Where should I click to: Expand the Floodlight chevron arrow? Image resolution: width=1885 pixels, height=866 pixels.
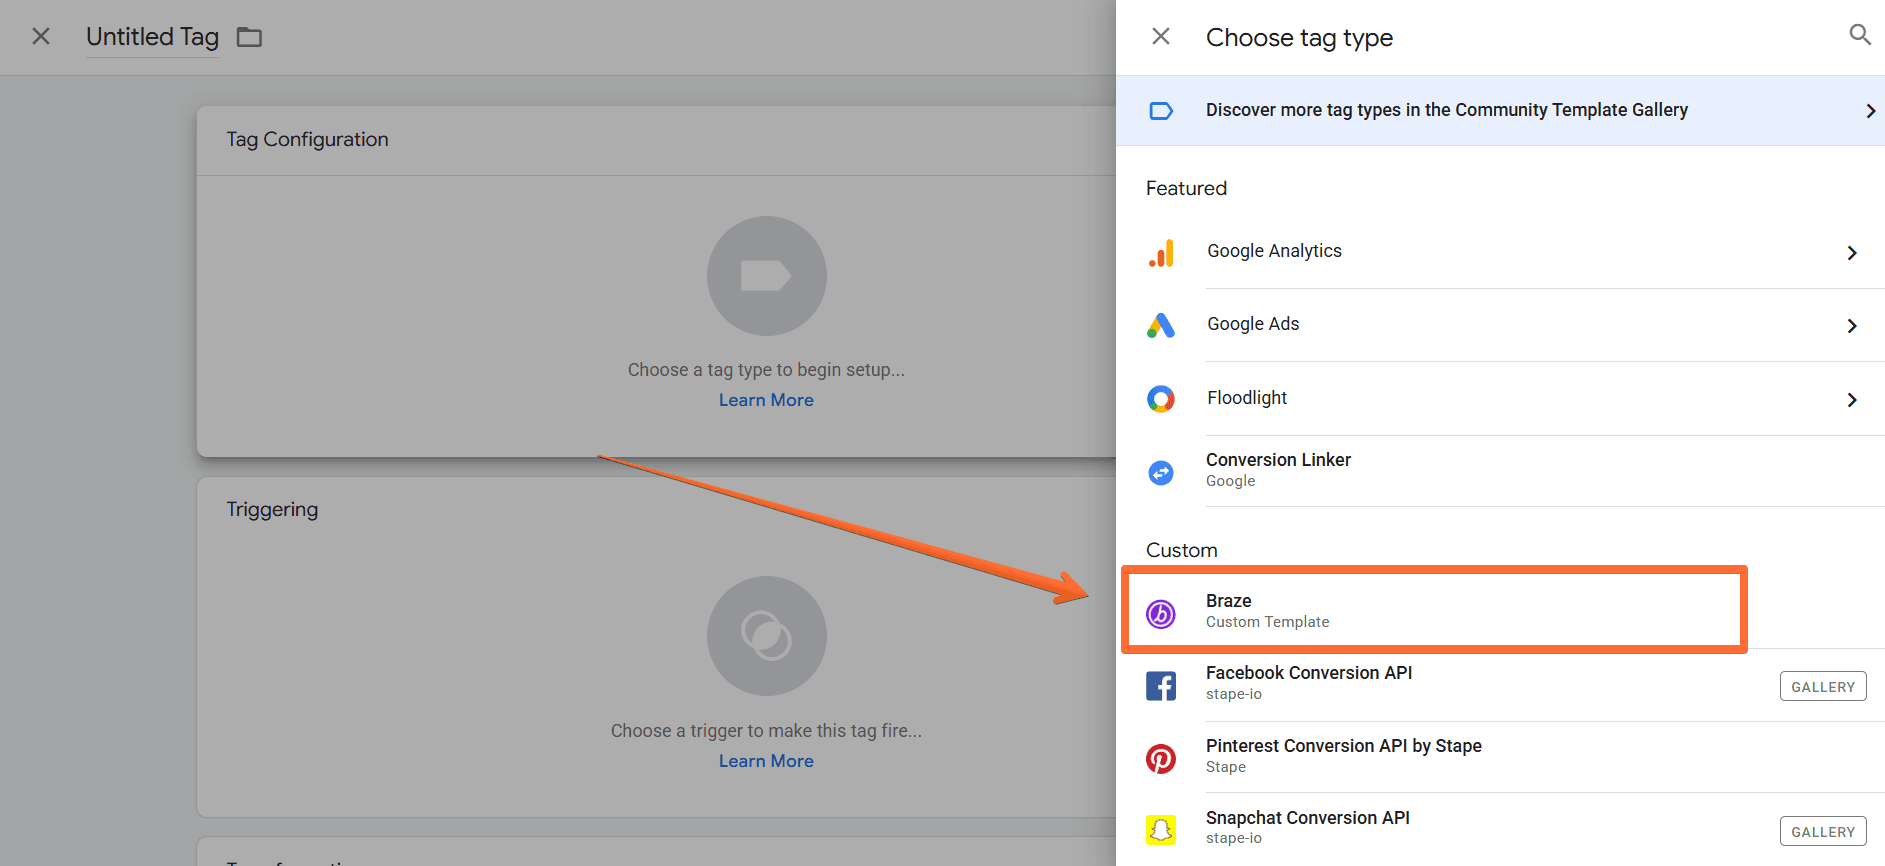(x=1852, y=400)
